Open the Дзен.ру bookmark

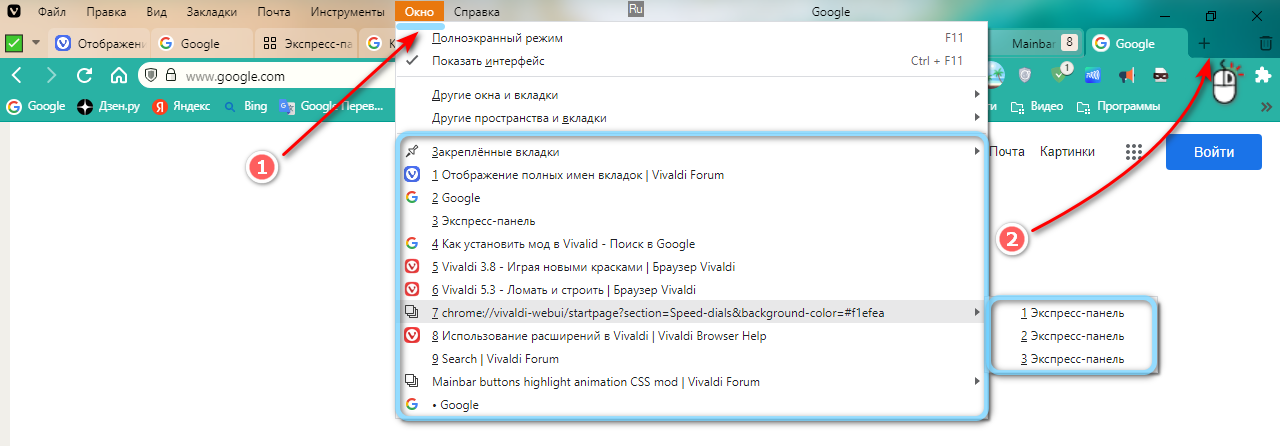[x=109, y=106]
